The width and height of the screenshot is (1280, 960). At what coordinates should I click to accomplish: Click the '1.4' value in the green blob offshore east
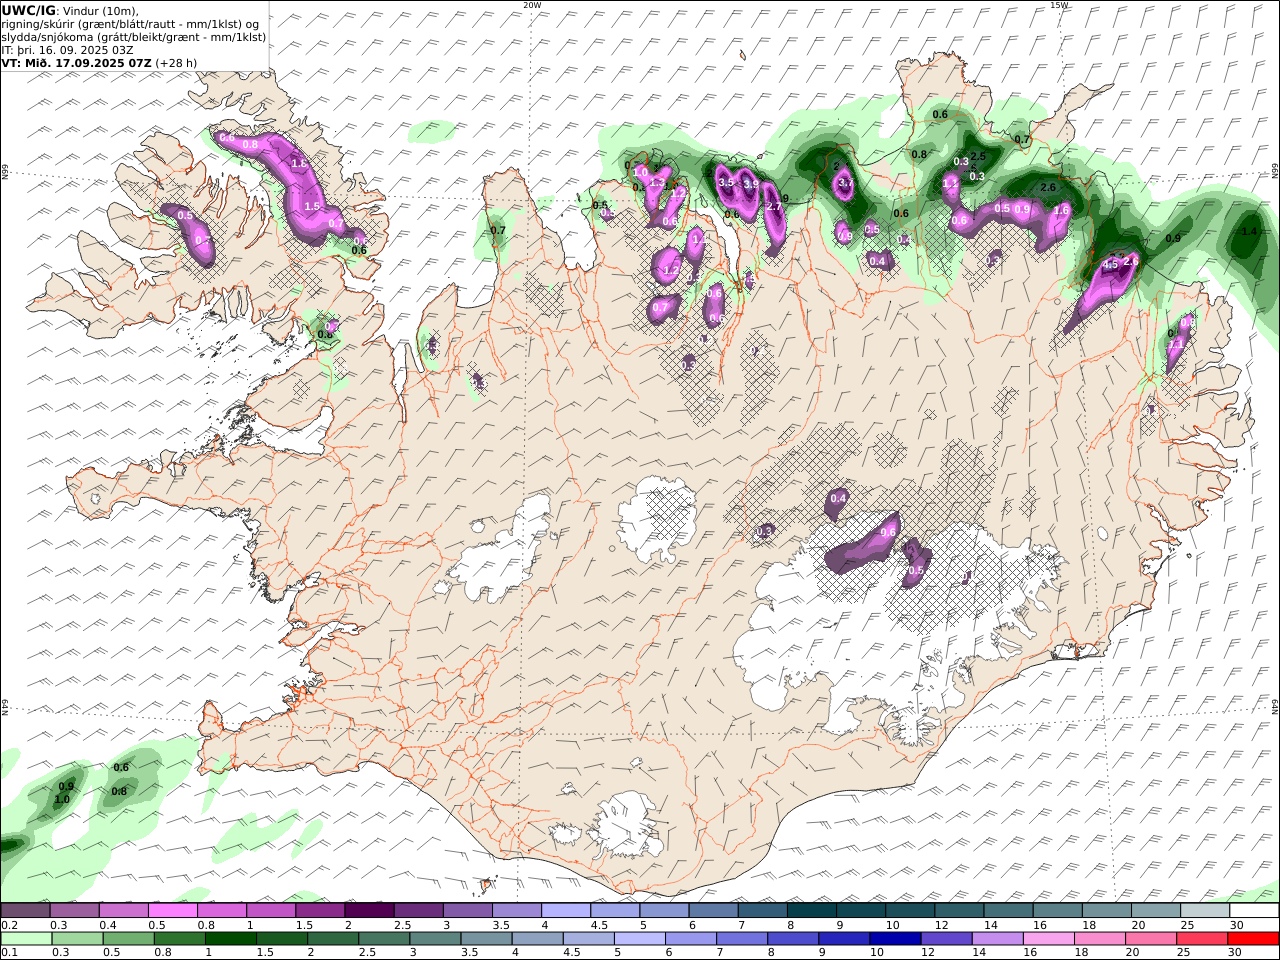(1248, 231)
